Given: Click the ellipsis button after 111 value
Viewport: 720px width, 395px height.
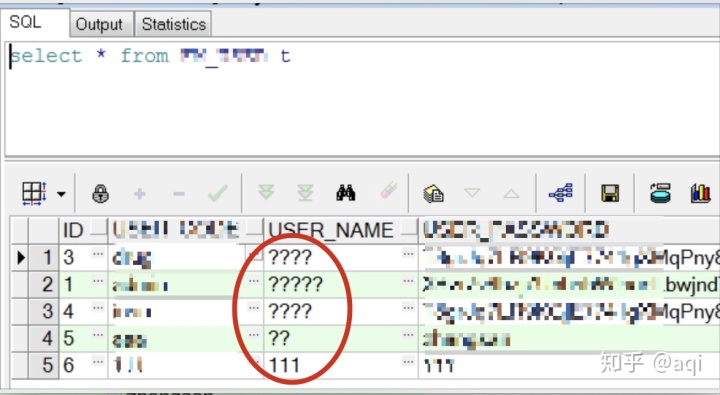Looking at the screenshot, I should point(408,361).
